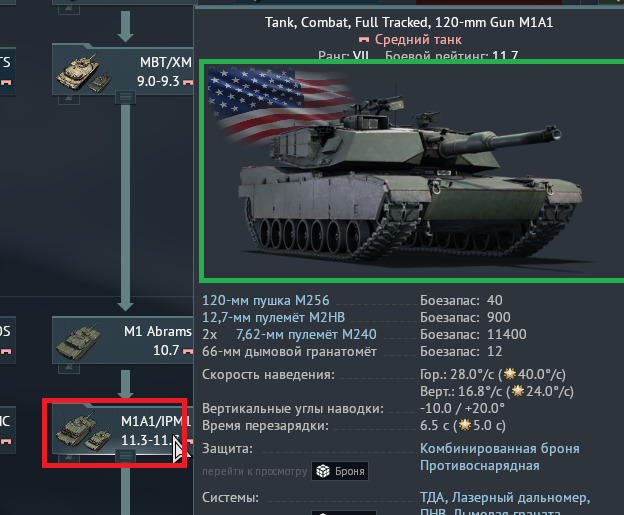Screen dimensions: 624x515
Task: Open the 7,62-мм пулемёт M240 link
Action: [306, 334]
